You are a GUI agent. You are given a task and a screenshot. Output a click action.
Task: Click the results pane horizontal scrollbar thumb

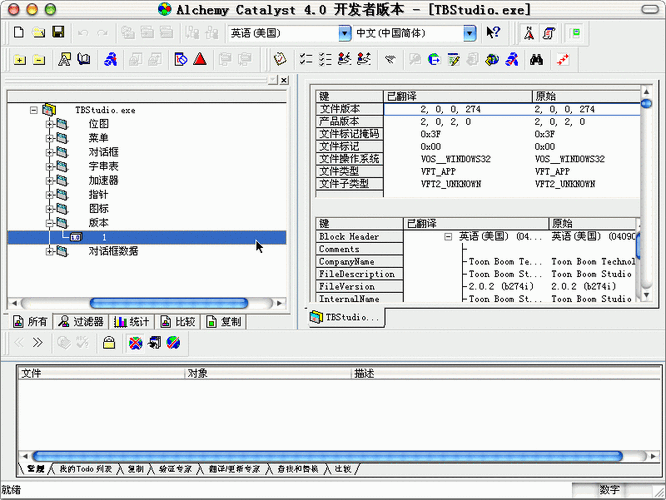point(327,456)
